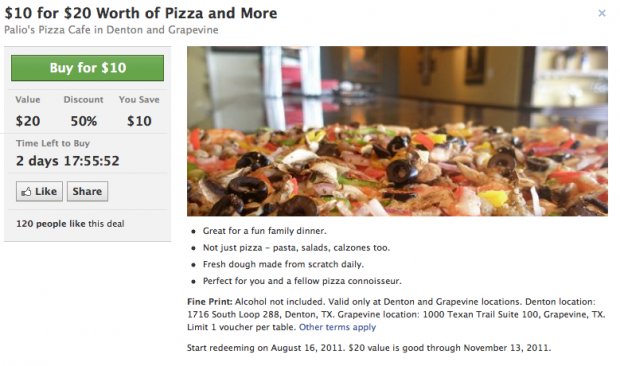Share the Palio's Pizza deal

coord(87,191)
